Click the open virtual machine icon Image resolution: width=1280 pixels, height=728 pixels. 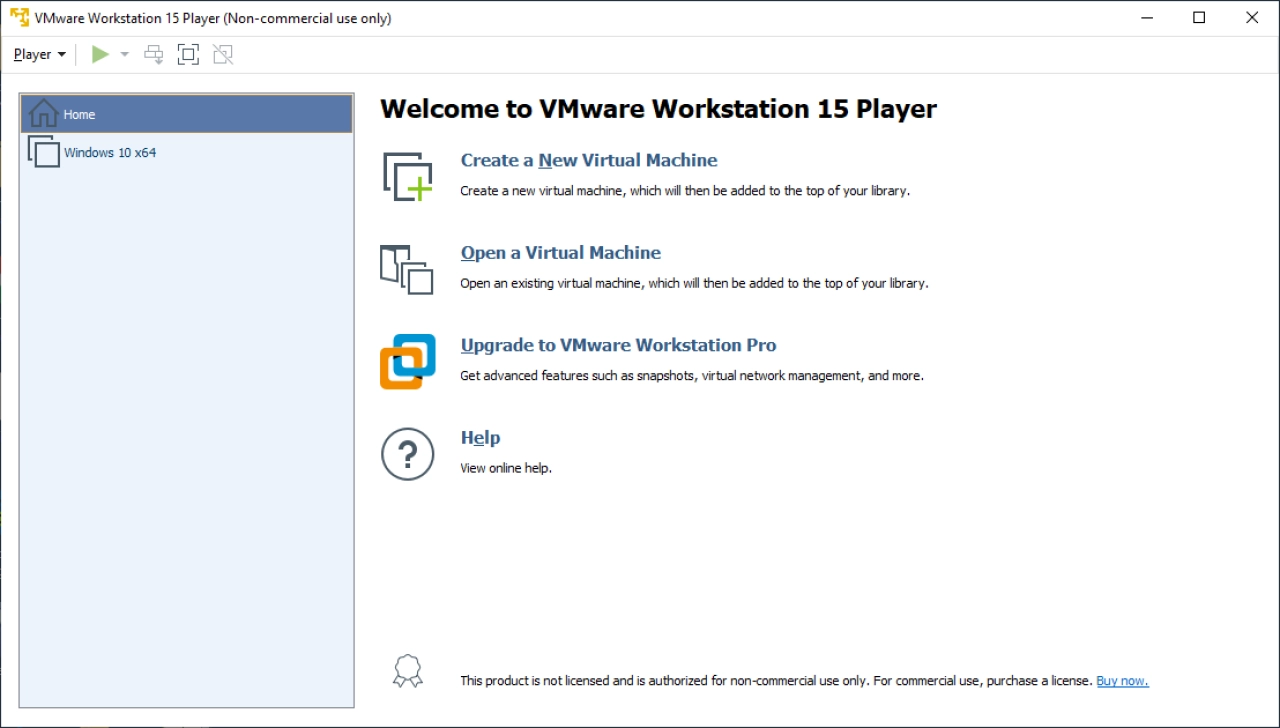tap(407, 269)
